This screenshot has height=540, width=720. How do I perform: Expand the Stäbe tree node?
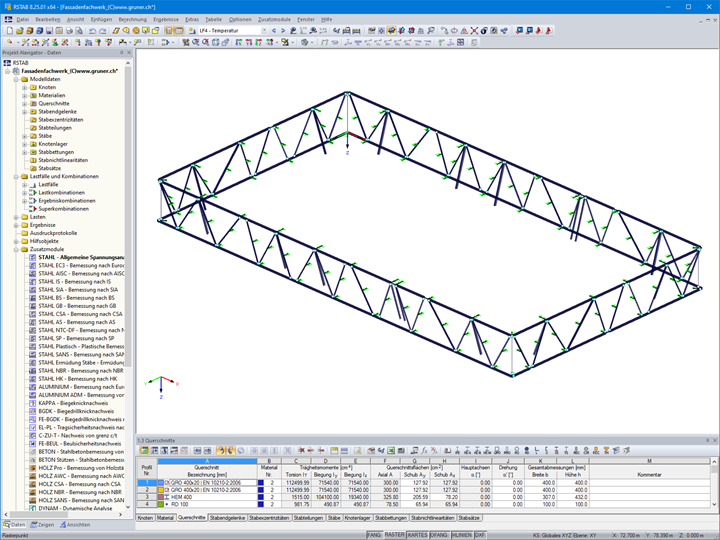click(x=25, y=136)
